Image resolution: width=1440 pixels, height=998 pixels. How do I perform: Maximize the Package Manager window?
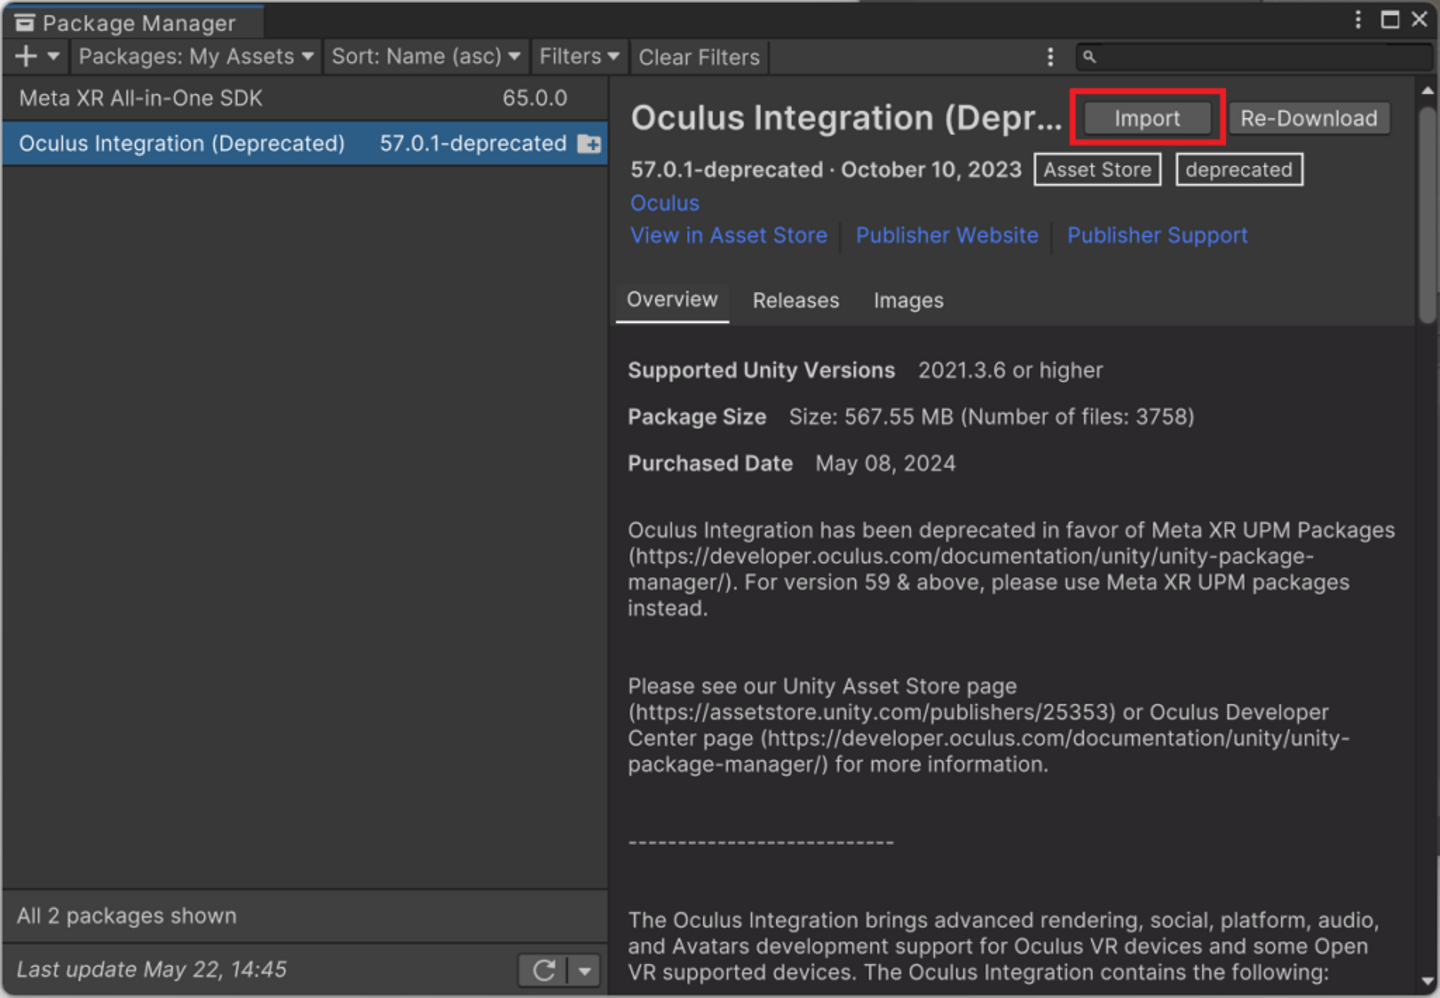point(1390,20)
